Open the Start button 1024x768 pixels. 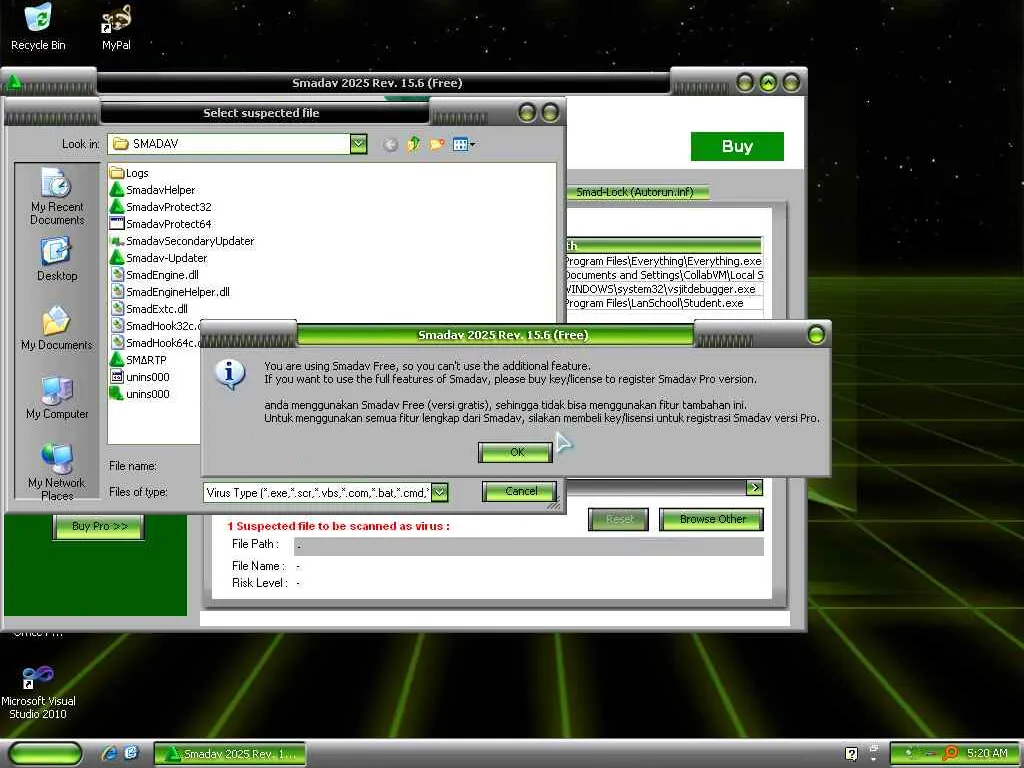45,753
